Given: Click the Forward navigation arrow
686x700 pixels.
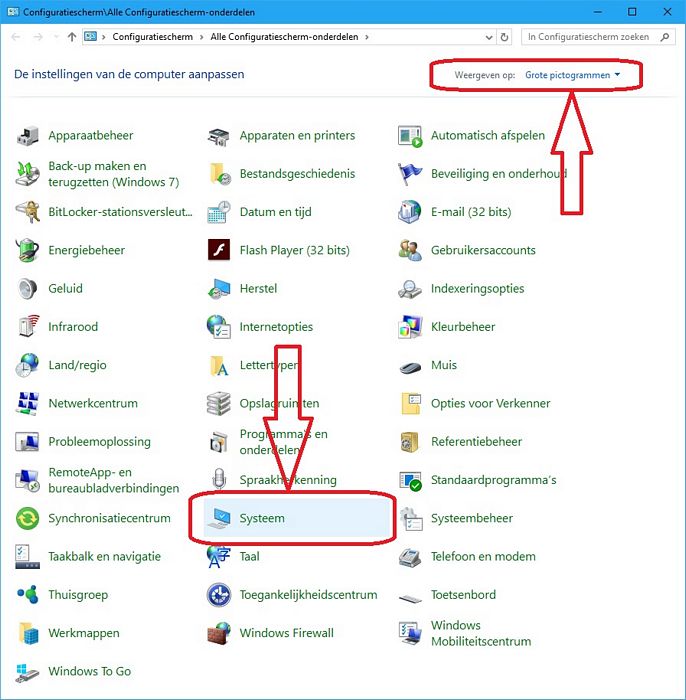Looking at the screenshot, I should pos(38,37).
